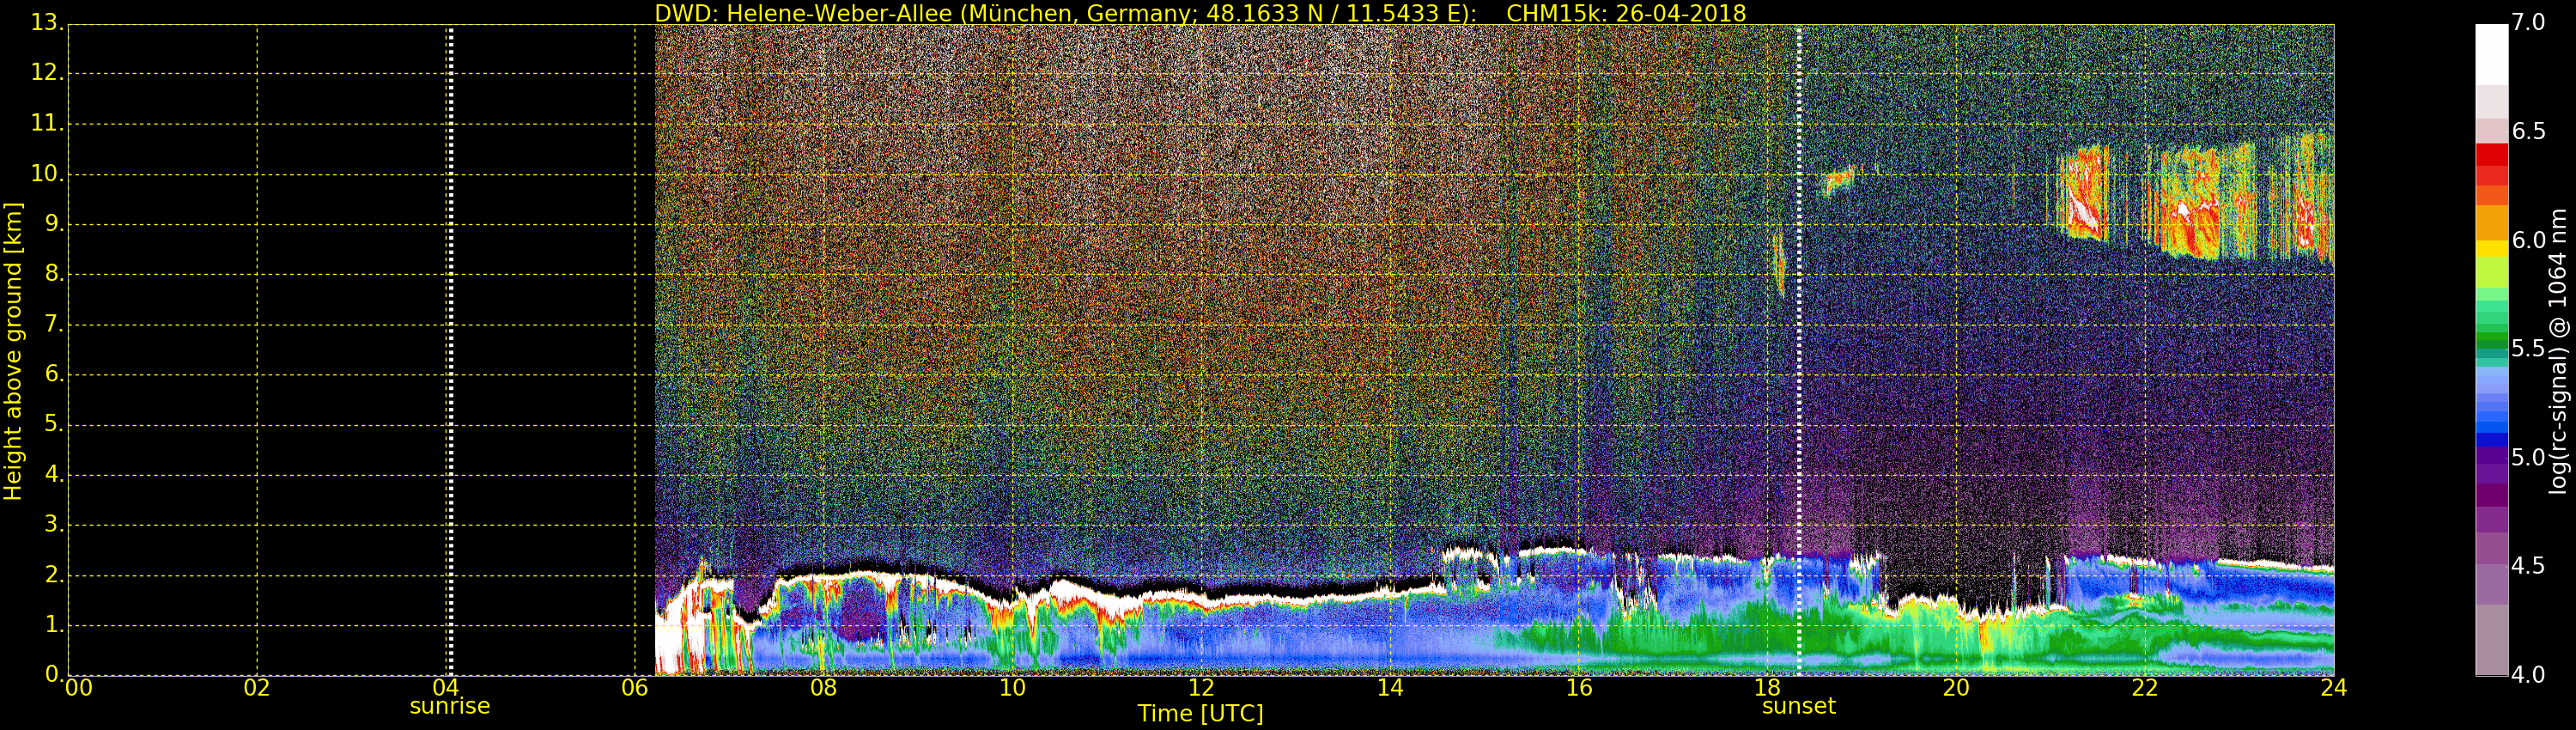The image size is (2576, 730).
Task: Pick the white top section of the colorbar
Action: [2491, 55]
